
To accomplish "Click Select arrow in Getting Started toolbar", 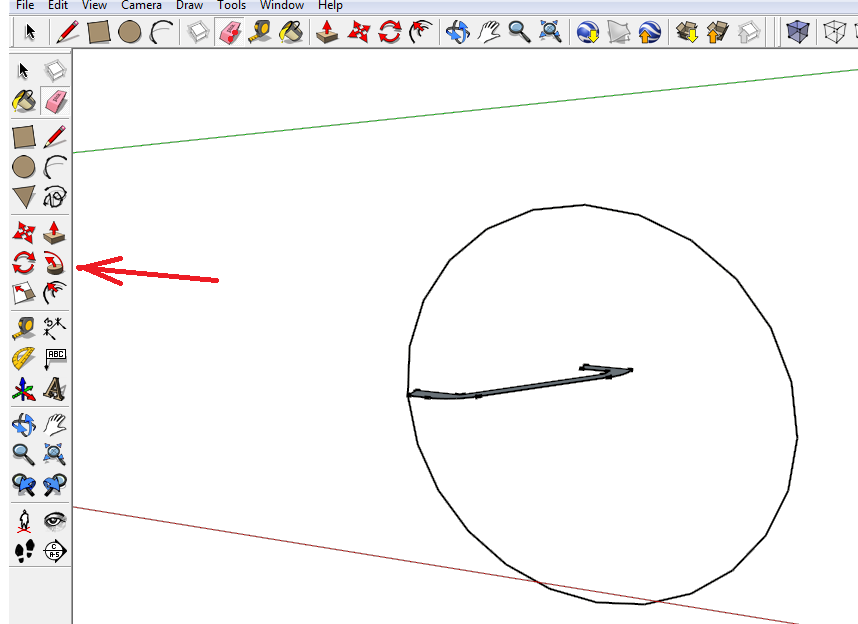I will 30,32.
